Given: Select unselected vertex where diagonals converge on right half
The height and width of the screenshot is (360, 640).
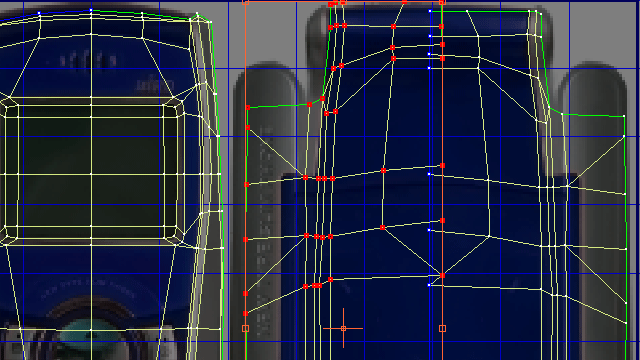Looking at the screenshot, I should click(489, 236).
